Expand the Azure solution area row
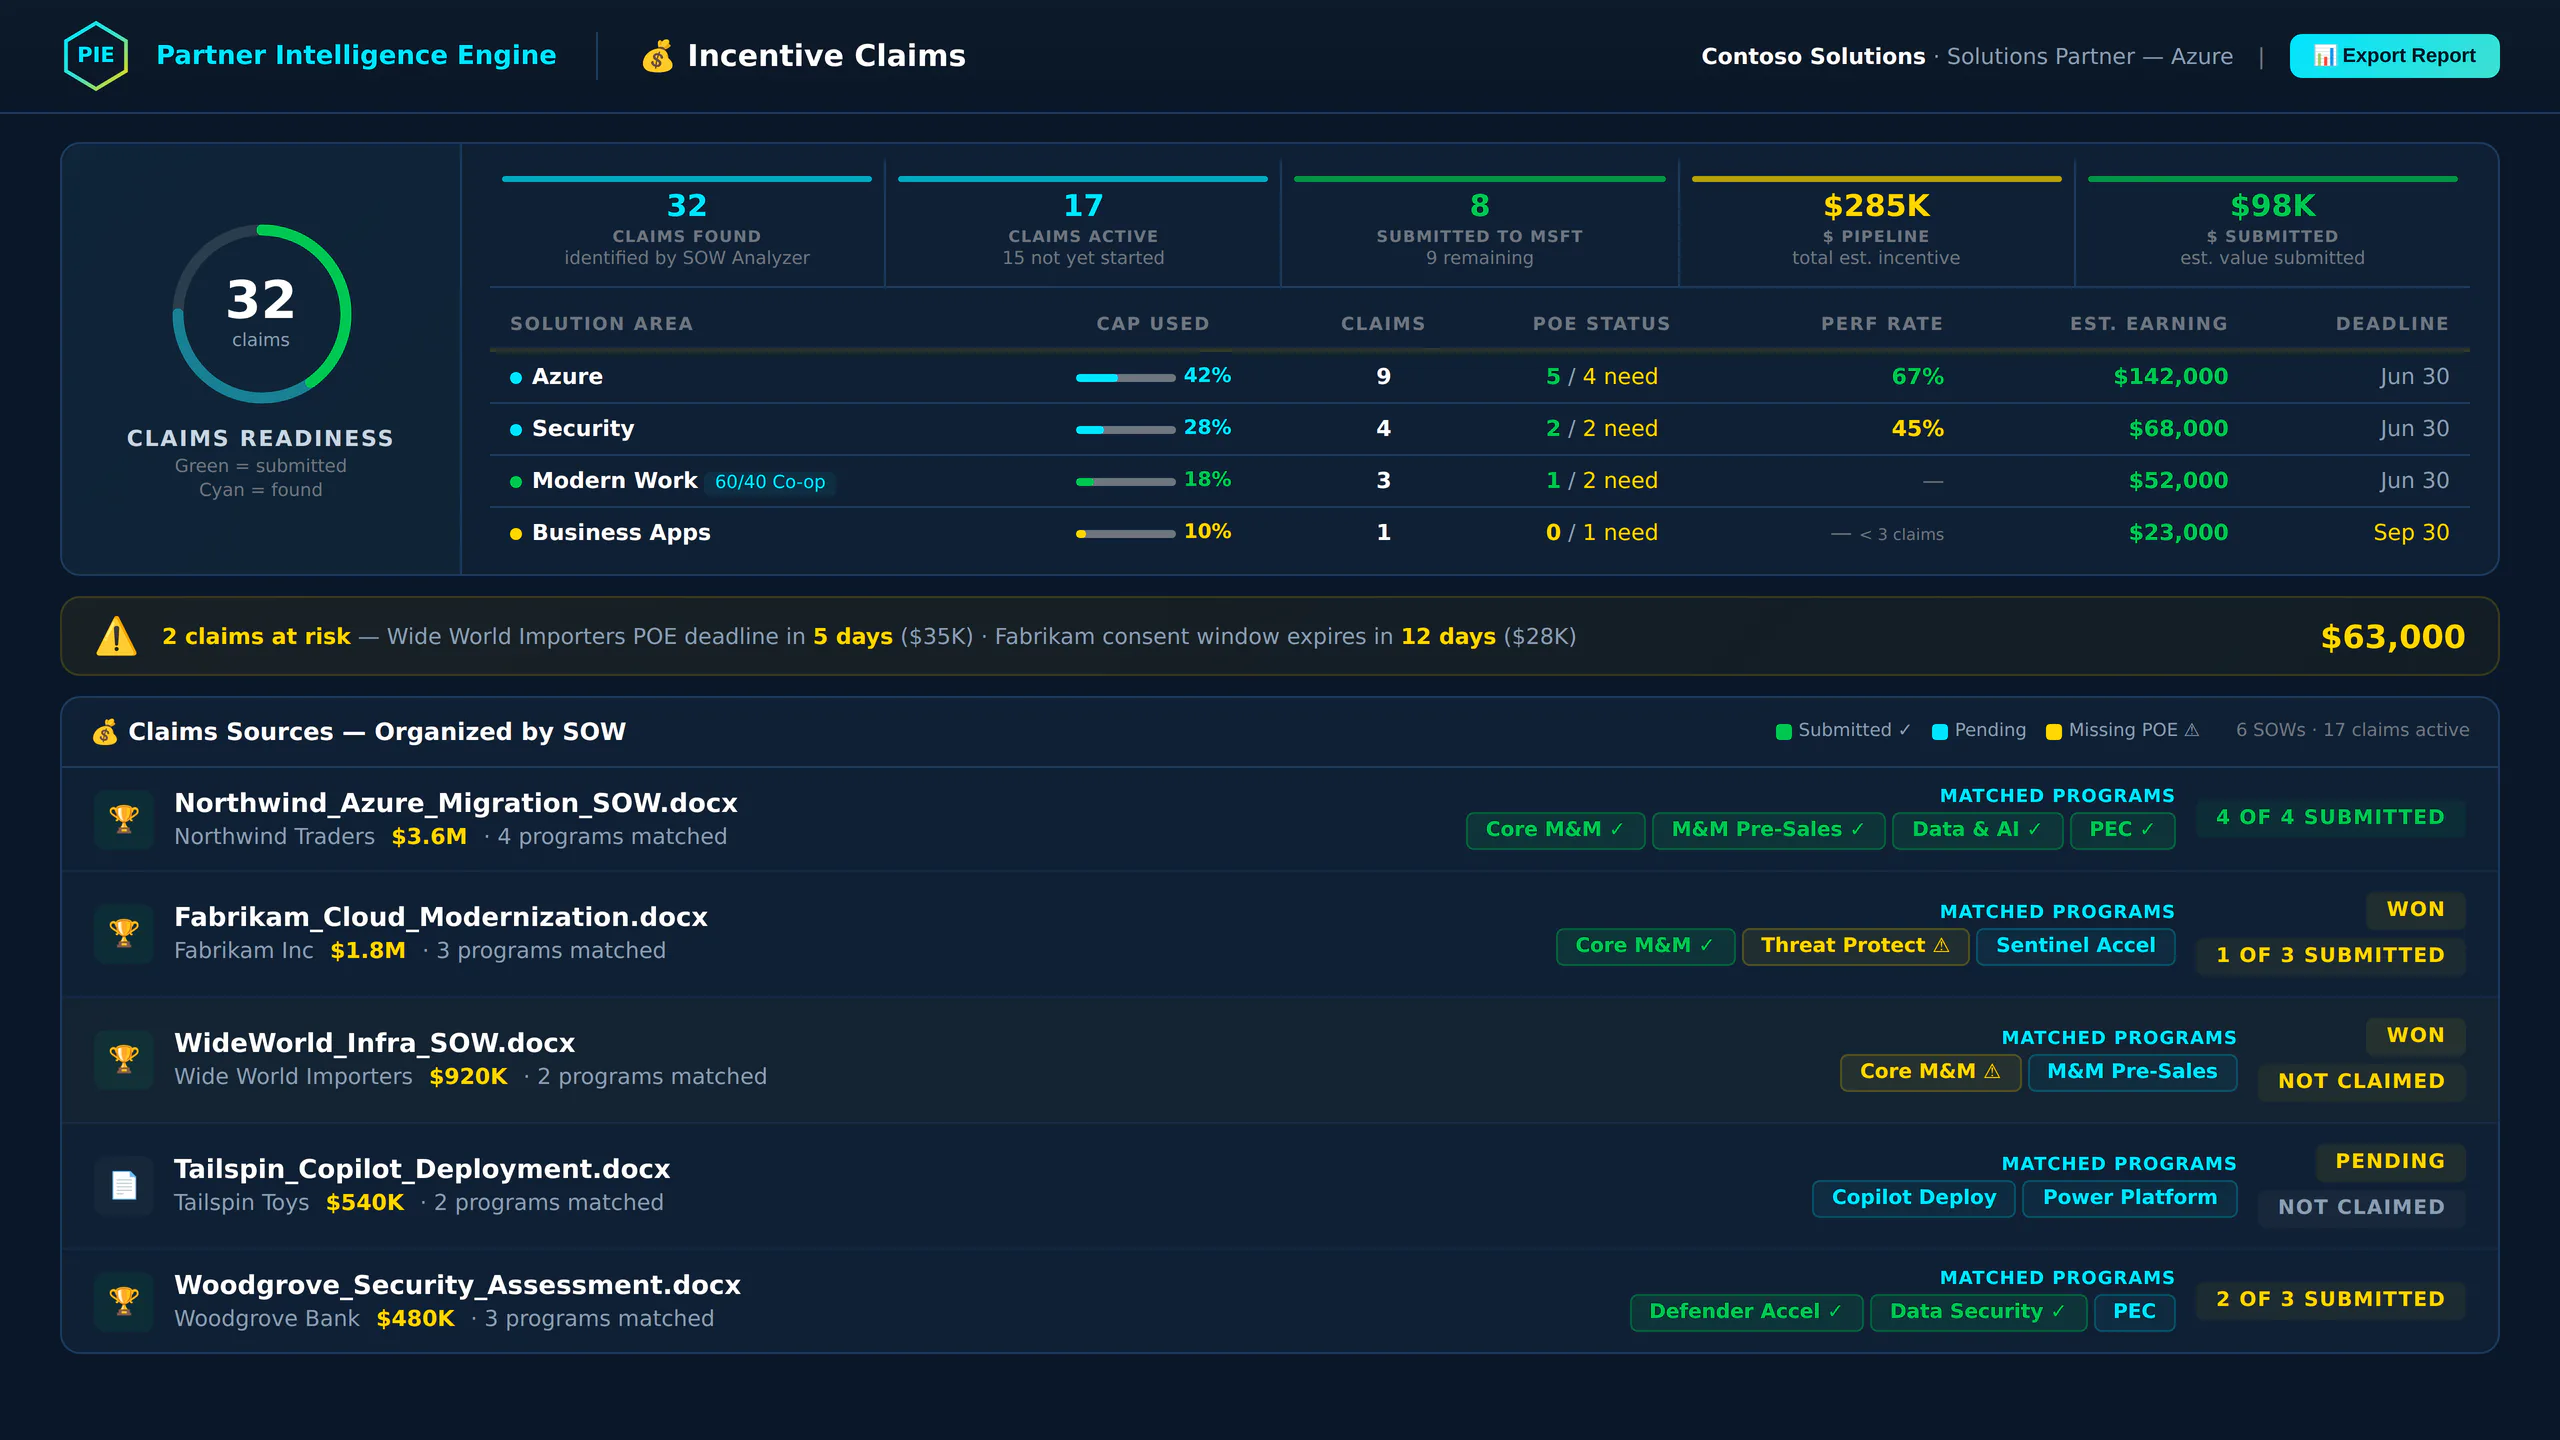Image resolution: width=2560 pixels, height=1440 pixels. (567, 377)
